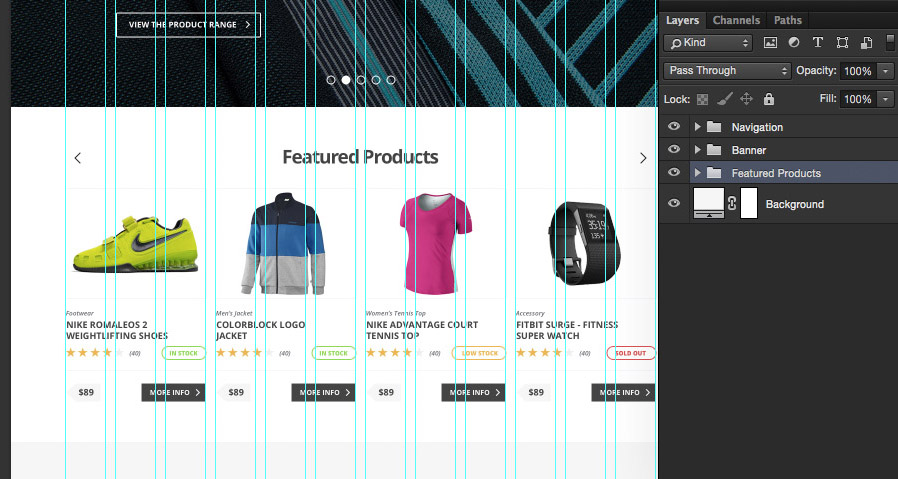898x479 pixels.
Task: Filter layers by adjustment layer icon
Action: click(x=794, y=42)
